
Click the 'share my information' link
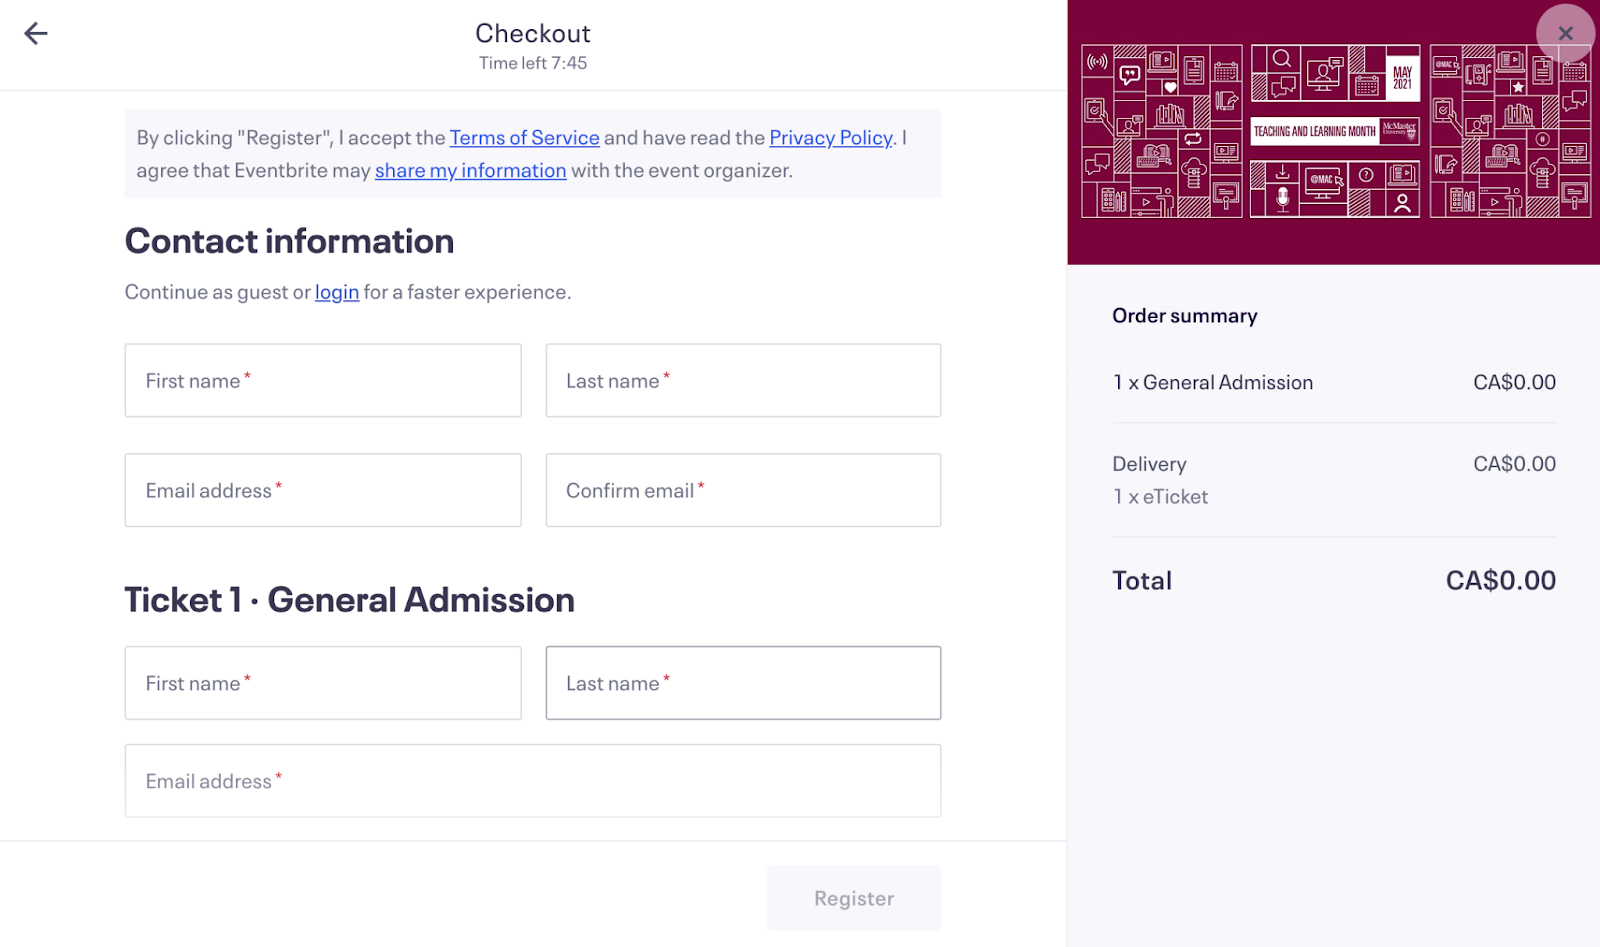coord(470,171)
